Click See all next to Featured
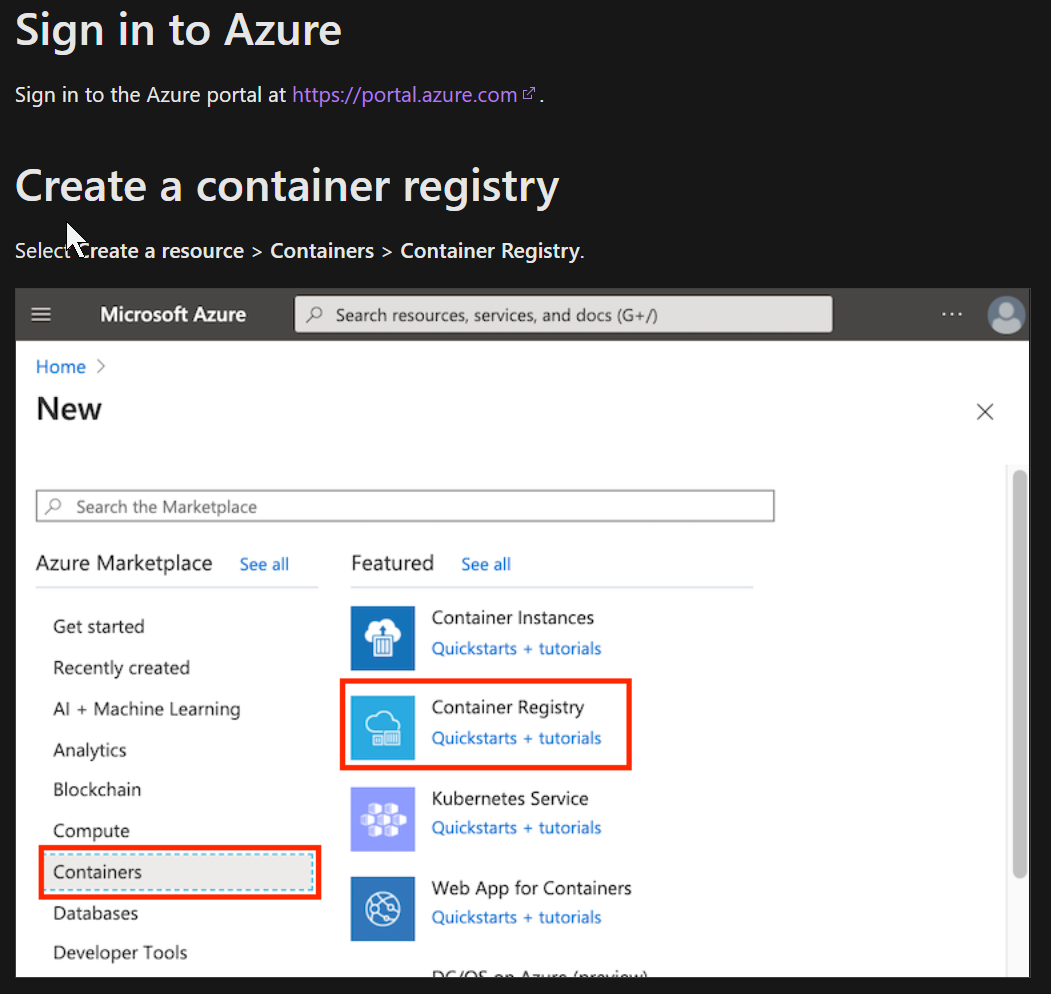Viewport: 1051px width, 994px height. pyautogui.click(x=486, y=564)
